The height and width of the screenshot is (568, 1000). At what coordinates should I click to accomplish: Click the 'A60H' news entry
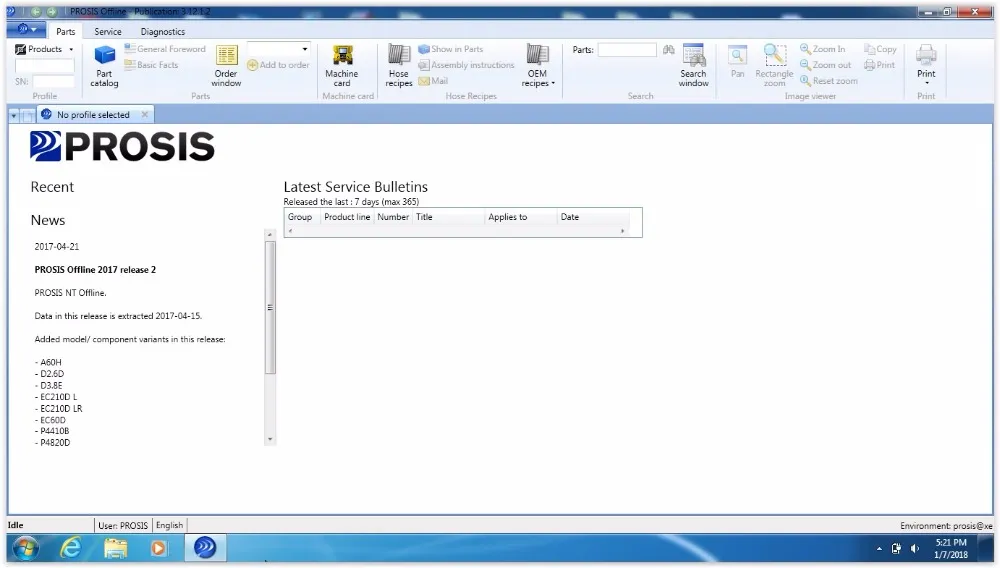point(48,362)
